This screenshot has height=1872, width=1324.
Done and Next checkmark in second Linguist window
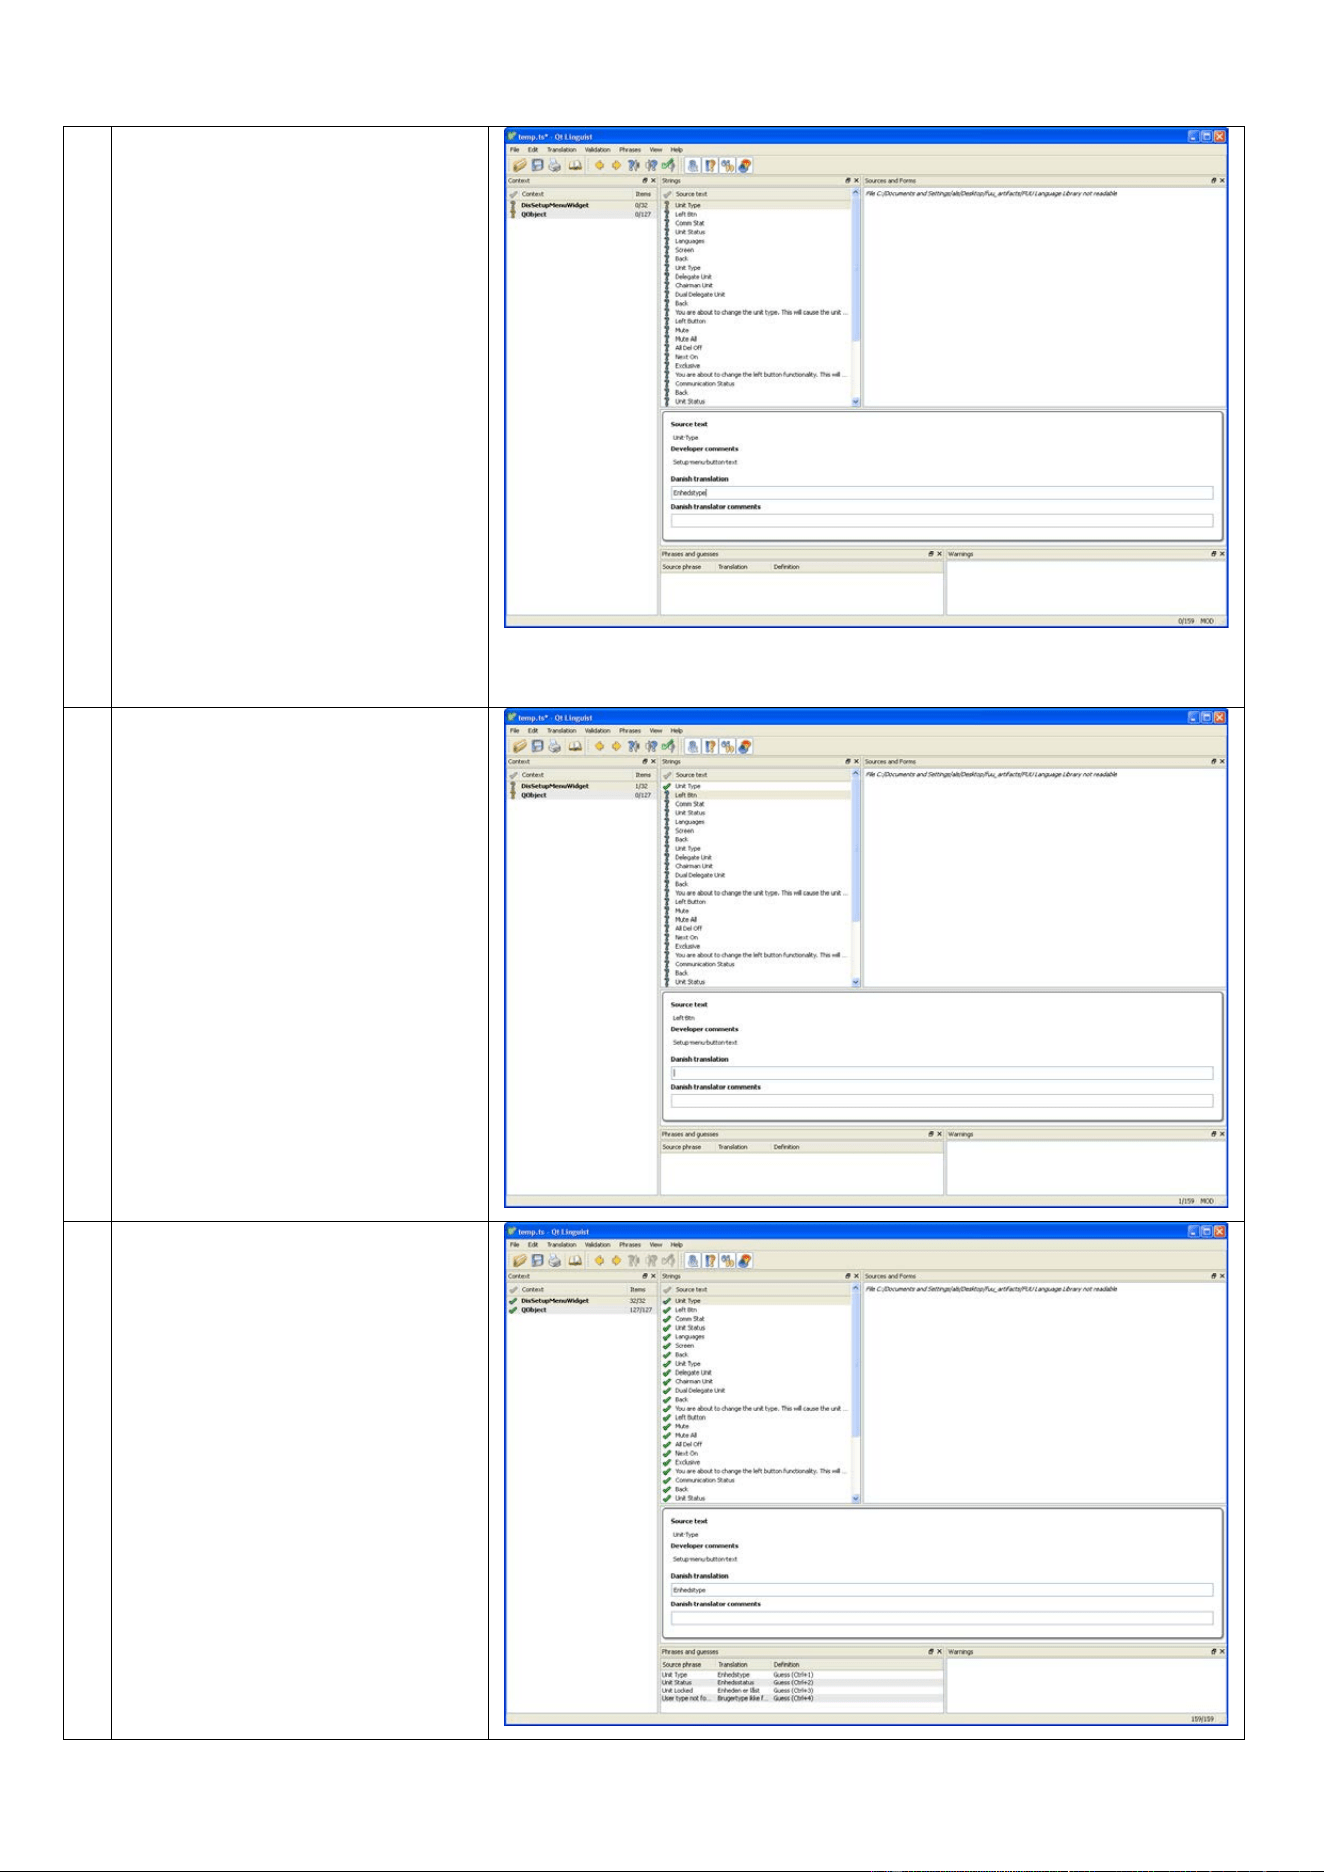(668, 746)
